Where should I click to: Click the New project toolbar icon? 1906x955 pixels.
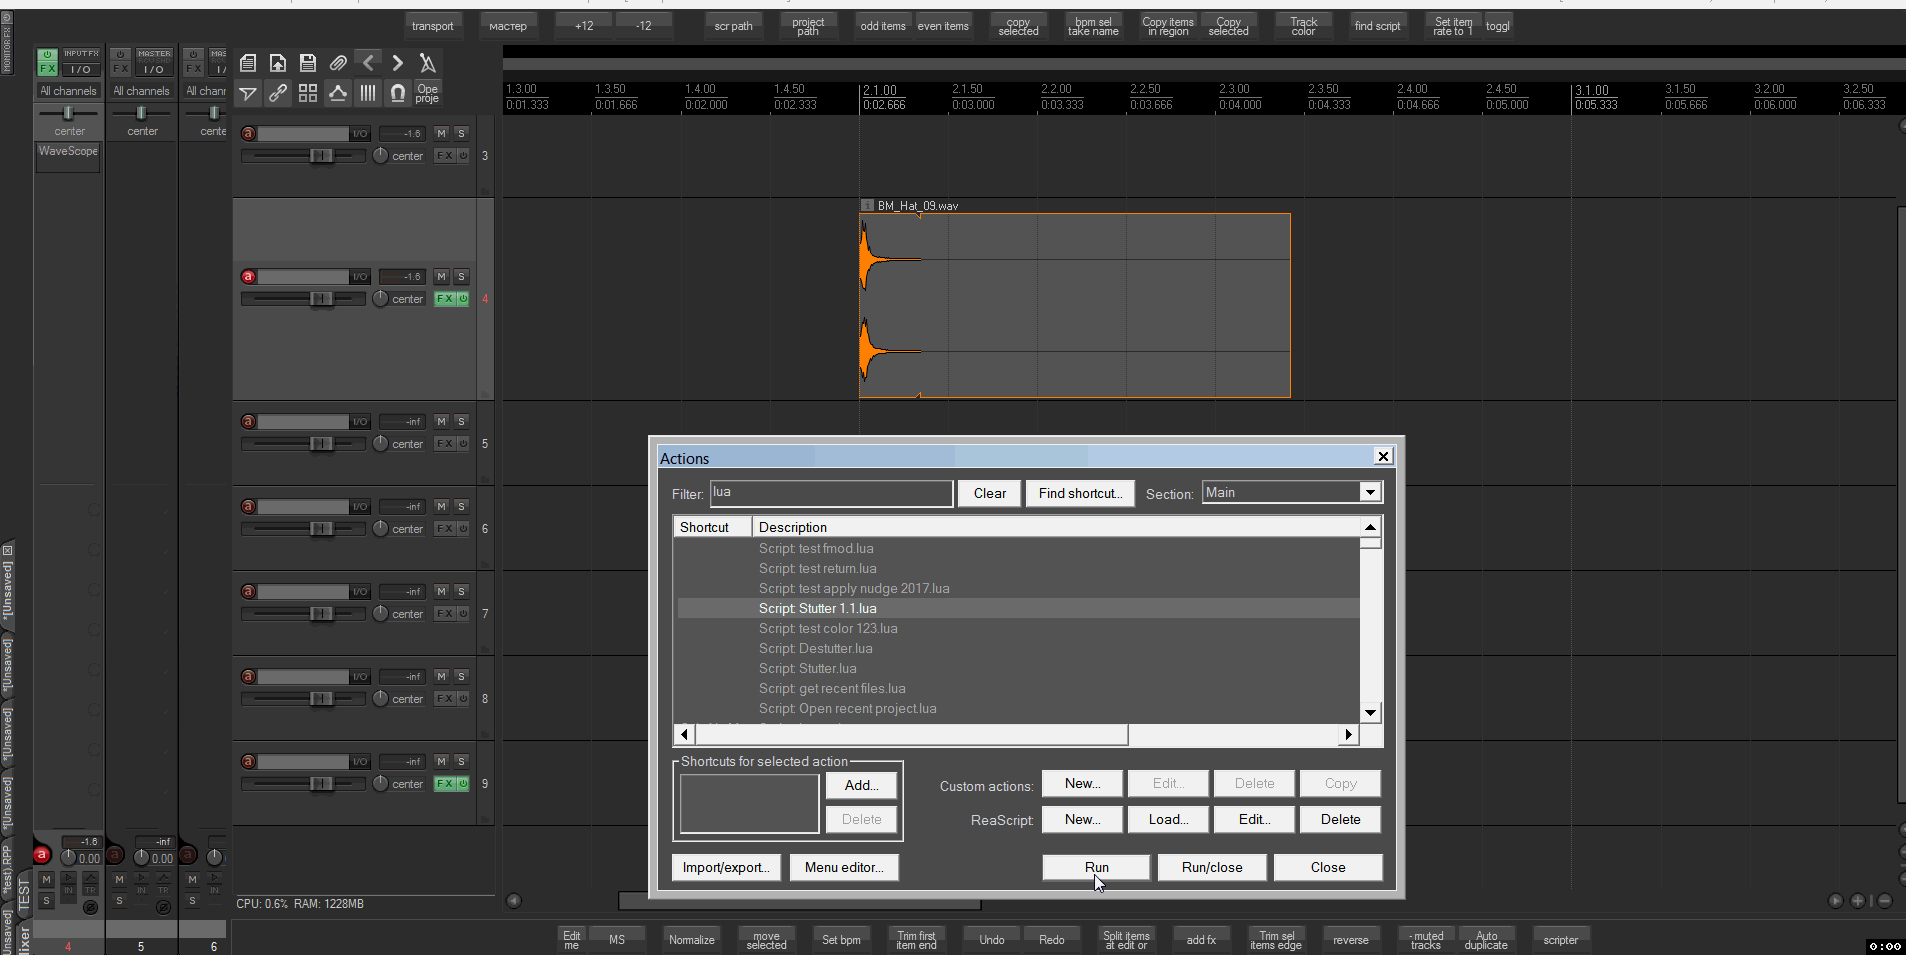[x=248, y=63]
